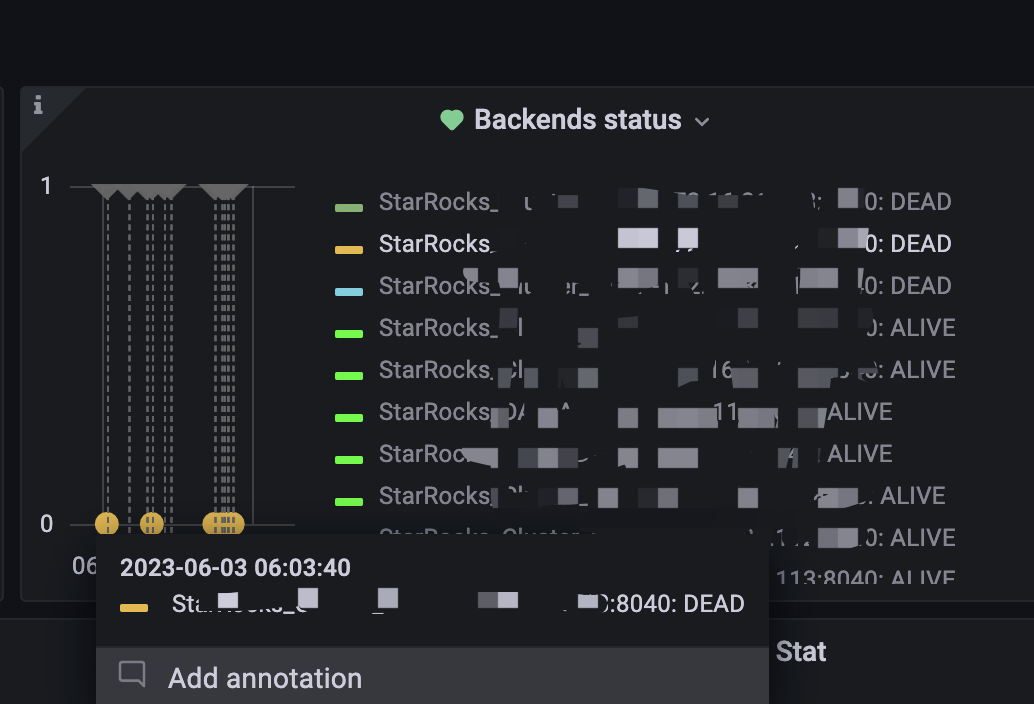Click the green heart alert icon
The width and height of the screenshot is (1034, 704).
click(452, 120)
